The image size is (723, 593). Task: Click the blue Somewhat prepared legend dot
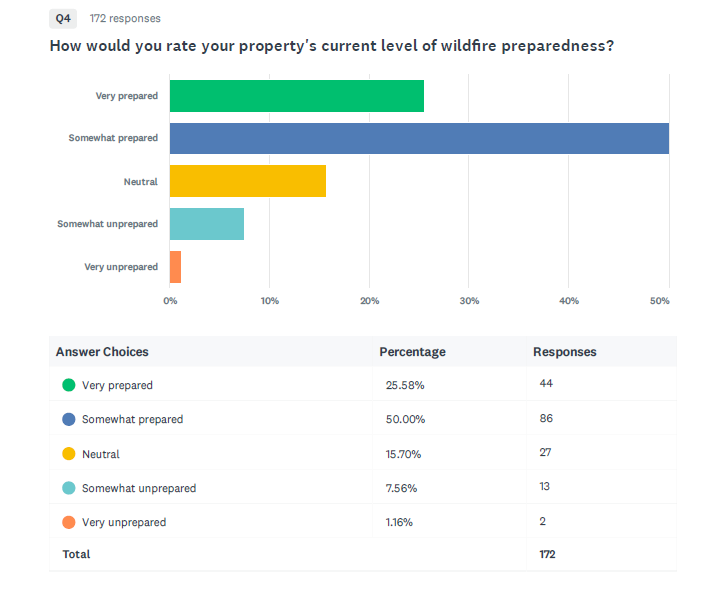pyautogui.click(x=69, y=419)
